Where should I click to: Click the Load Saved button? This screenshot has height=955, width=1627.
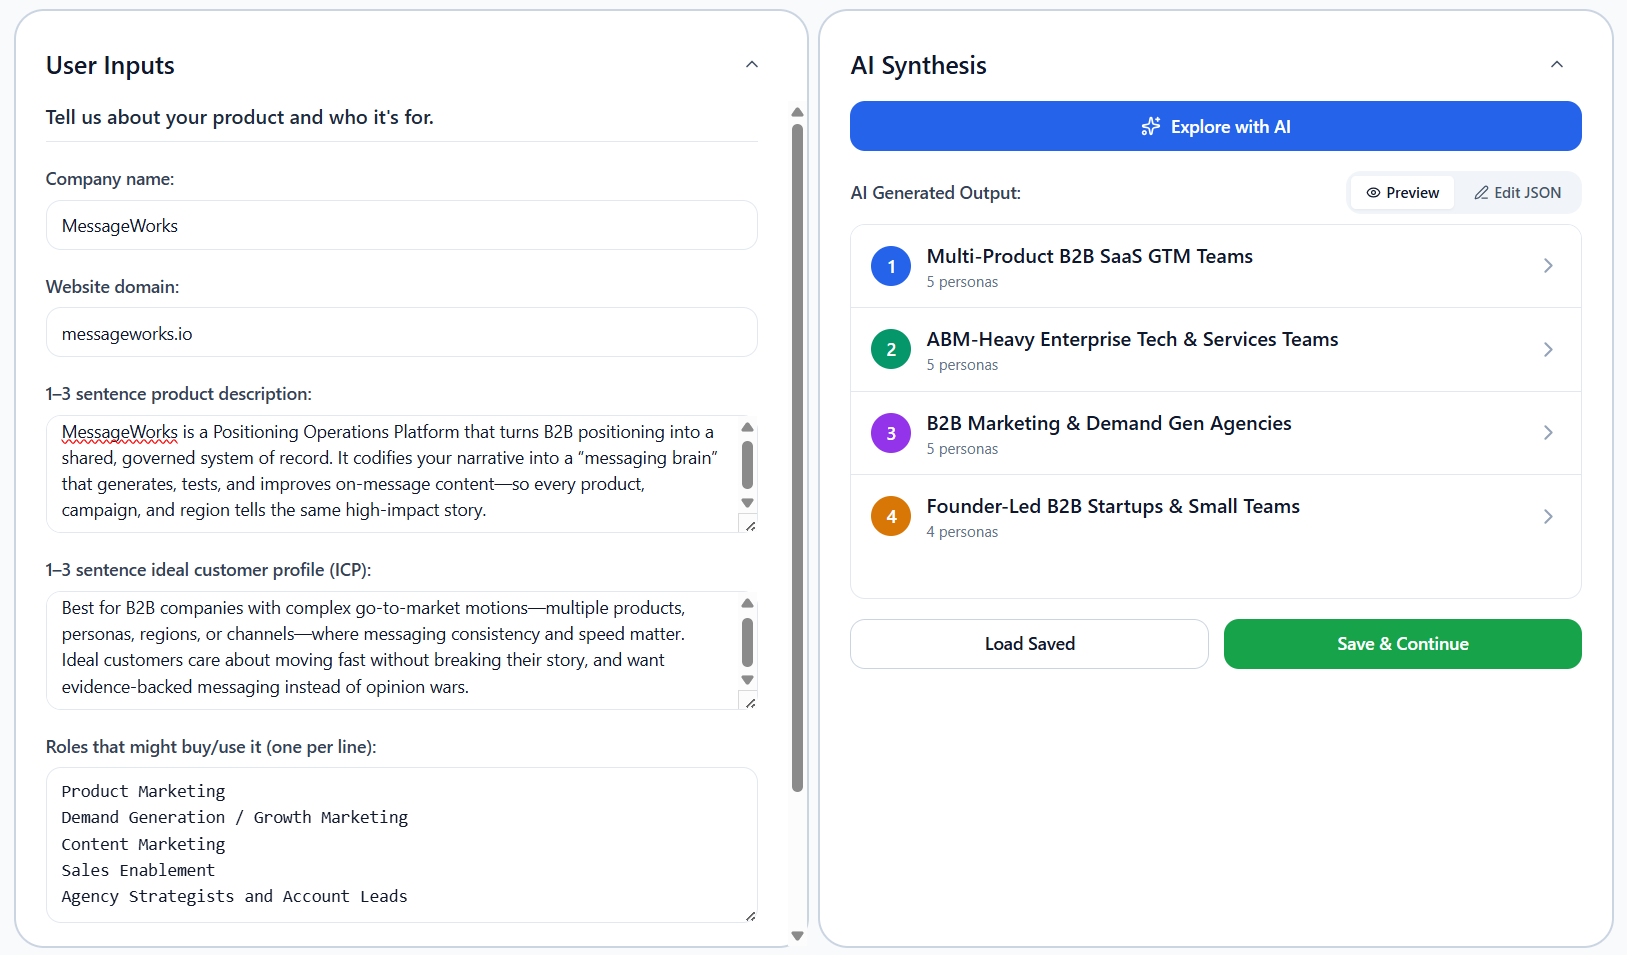click(1029, 644)
